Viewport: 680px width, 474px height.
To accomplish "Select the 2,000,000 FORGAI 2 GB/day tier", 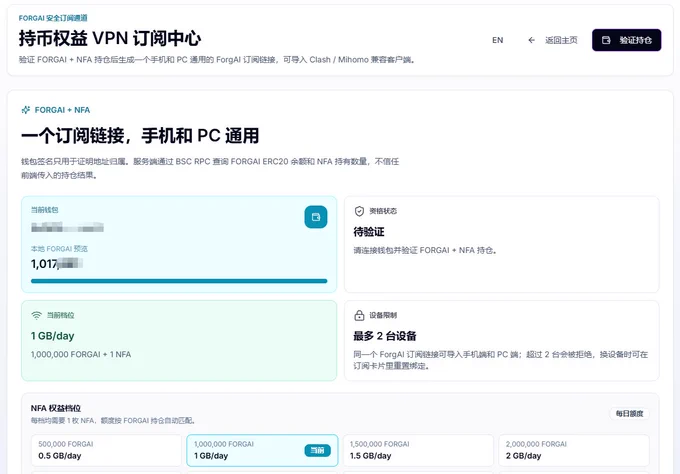I will click(x=574, y=450).
